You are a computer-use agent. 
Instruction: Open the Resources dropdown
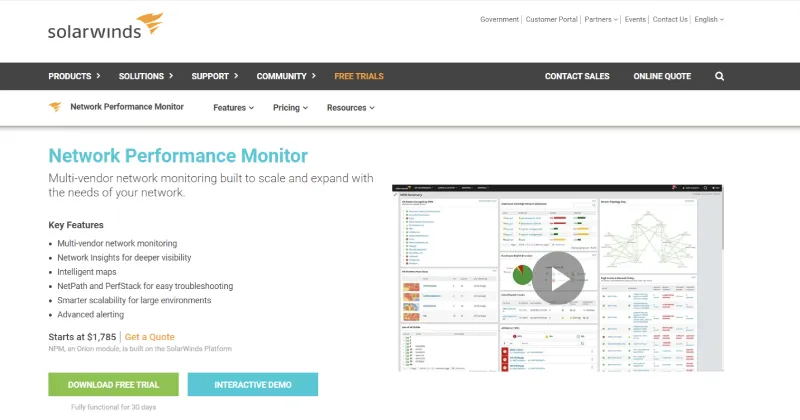(351, 108)
